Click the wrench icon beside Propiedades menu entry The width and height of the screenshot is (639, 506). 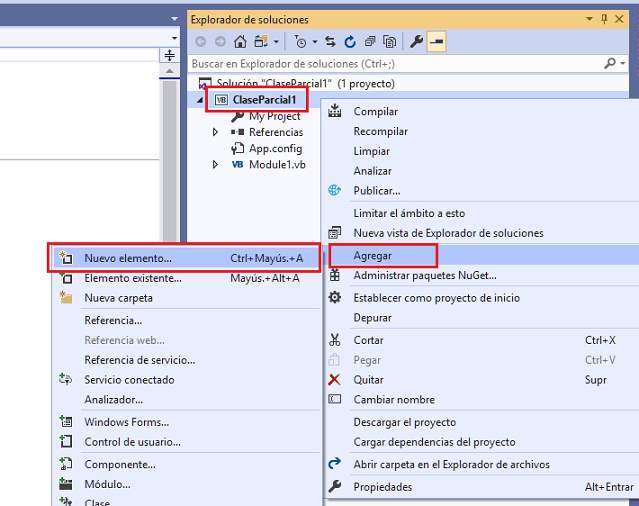tap(335, 486)
